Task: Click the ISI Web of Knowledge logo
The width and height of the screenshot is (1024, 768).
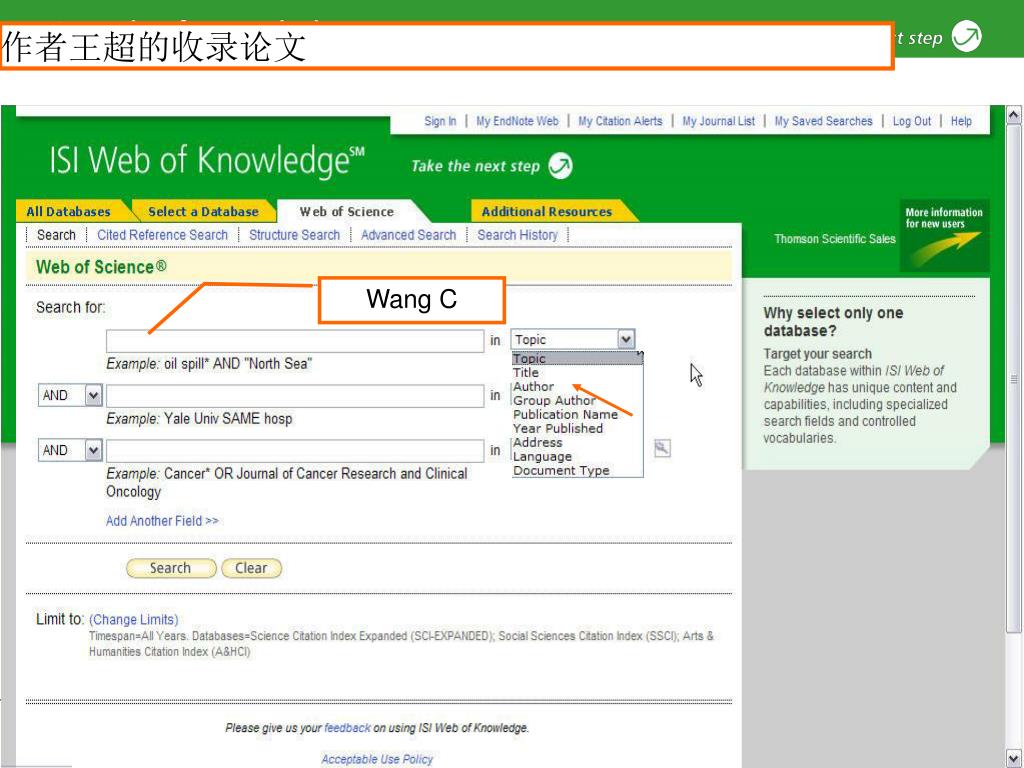Action: (x=207, y=161)
